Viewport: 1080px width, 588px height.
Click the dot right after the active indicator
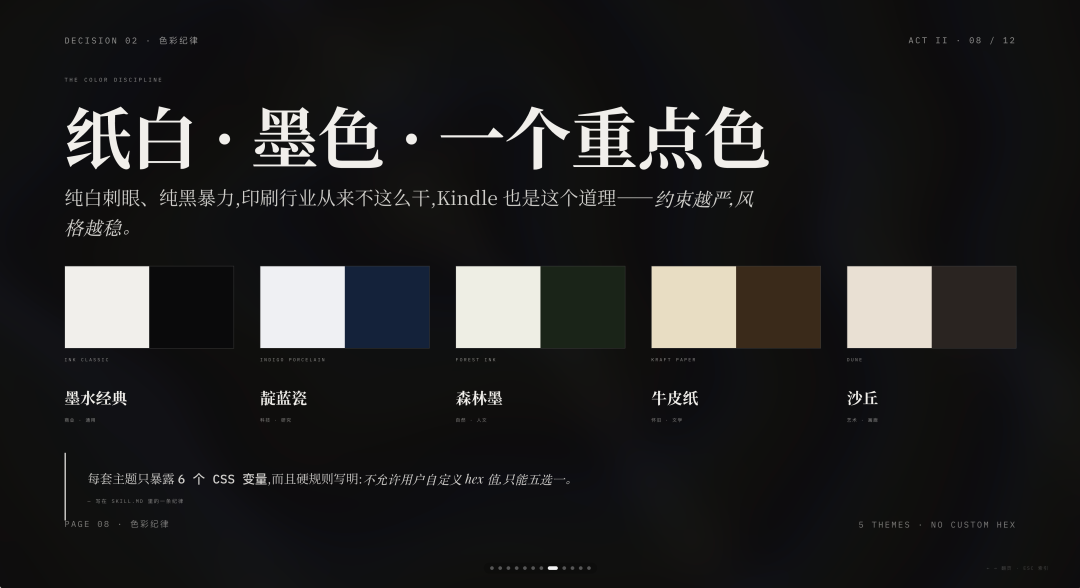coord(564,568)
